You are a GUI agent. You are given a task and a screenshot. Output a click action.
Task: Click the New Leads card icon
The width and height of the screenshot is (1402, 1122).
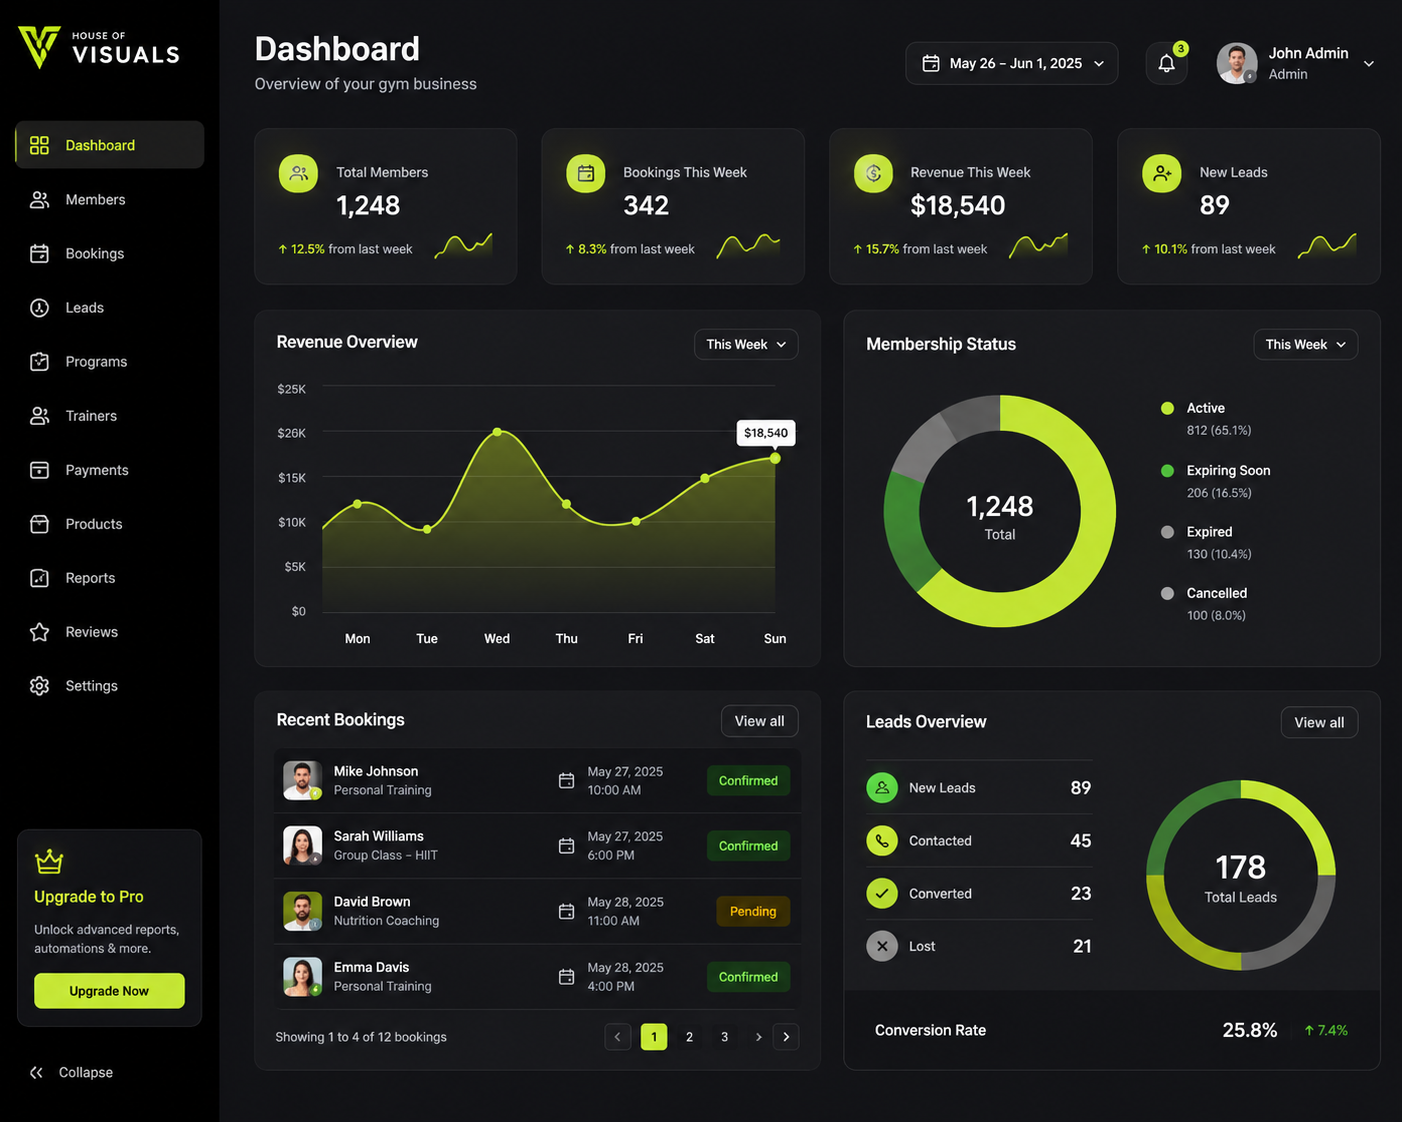1162,174
